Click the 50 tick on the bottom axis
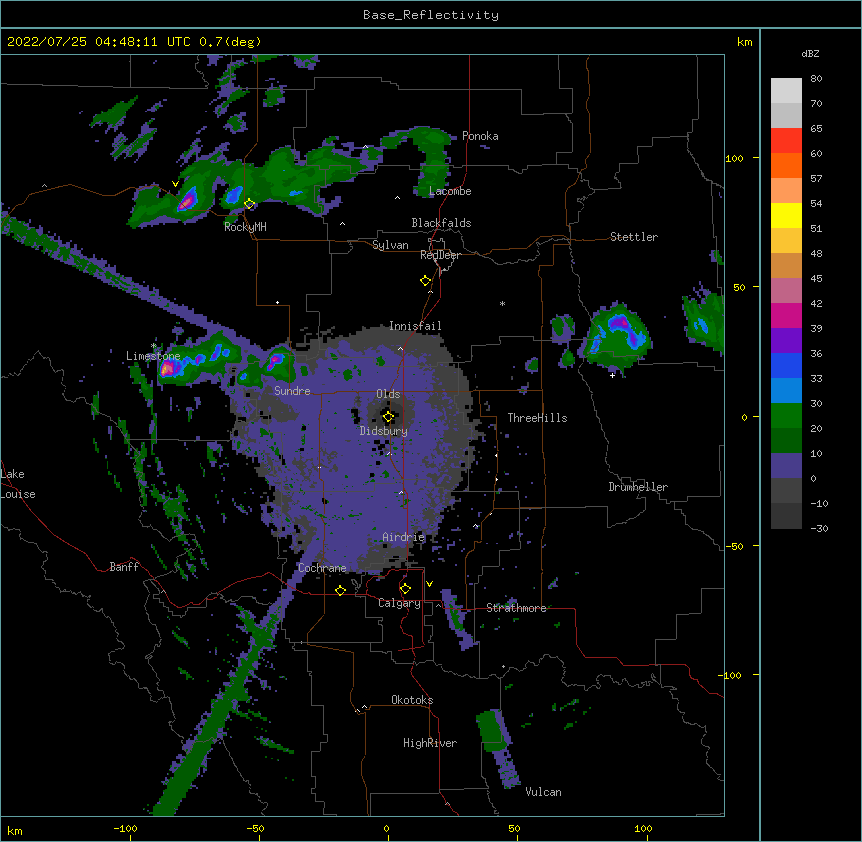862x842 pixels. pyautogui.click(x=514, y=828)
